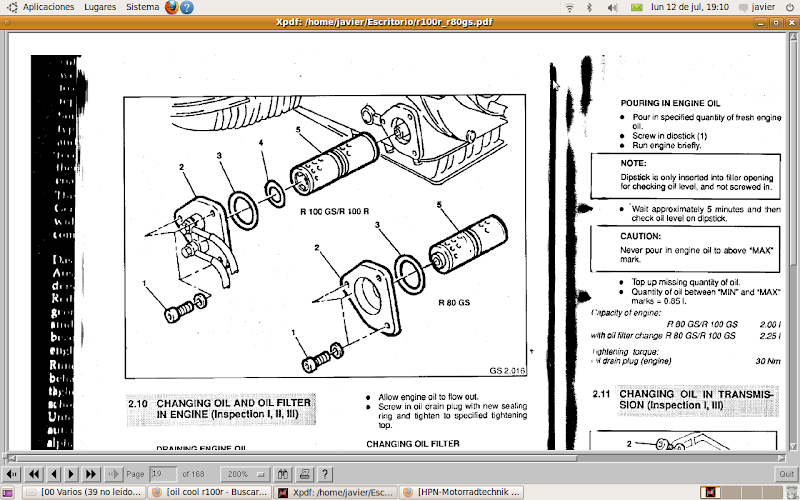Click heading 'CHANGING OIL IN TRANSMISSION'
The height and width of the screenshot is (500, 800).
pos(696,399)
